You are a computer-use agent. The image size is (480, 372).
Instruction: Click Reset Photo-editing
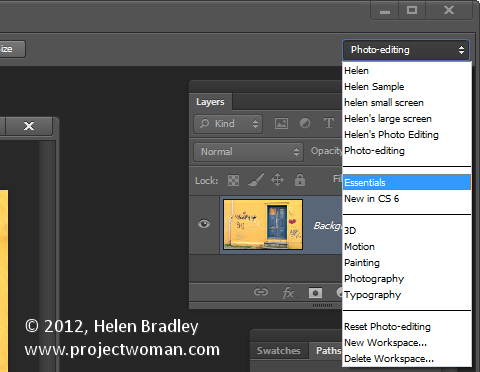407,327
